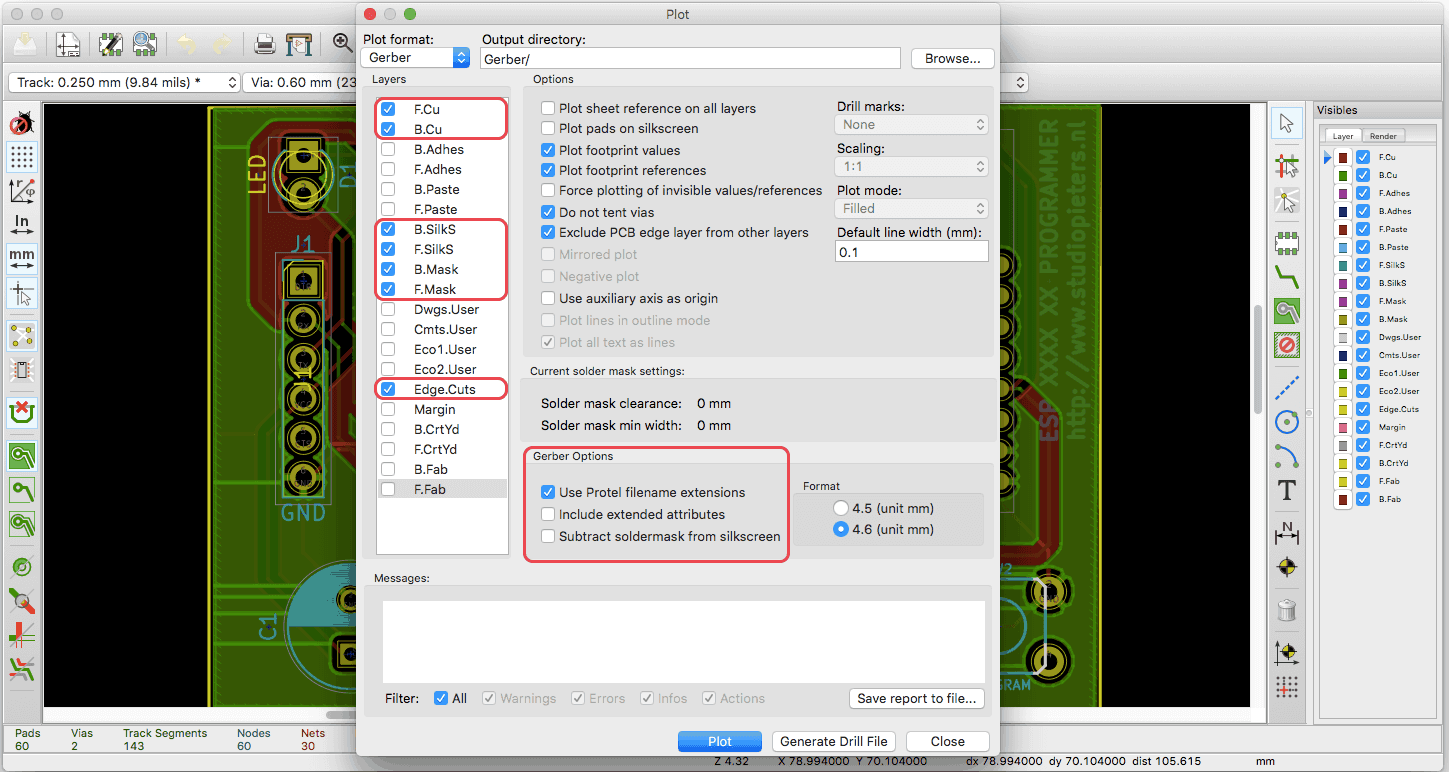Uncheck F.Cu layer in Plot dialog
This screenshot has width=1449, height=772.
[388, 109]
